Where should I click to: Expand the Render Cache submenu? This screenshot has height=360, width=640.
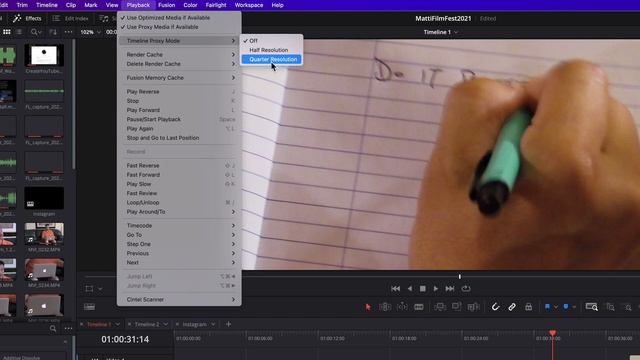click(x=179, y=55)
